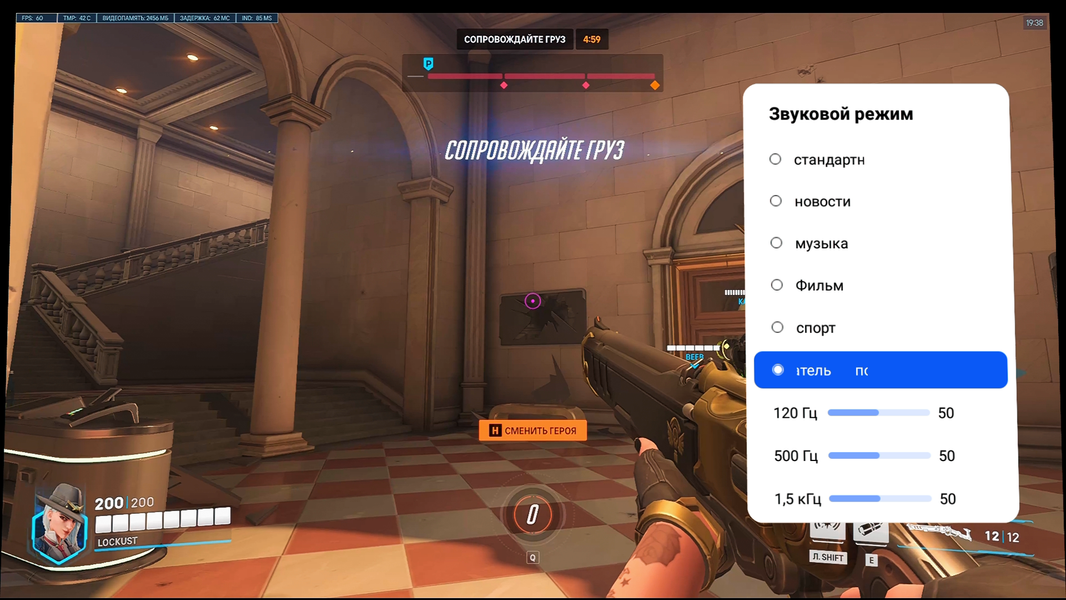Image resolution: width=1066 pixels, height=600 pixels.
Task: Click the Ashe hero portrait
Action: coord(60,525)
